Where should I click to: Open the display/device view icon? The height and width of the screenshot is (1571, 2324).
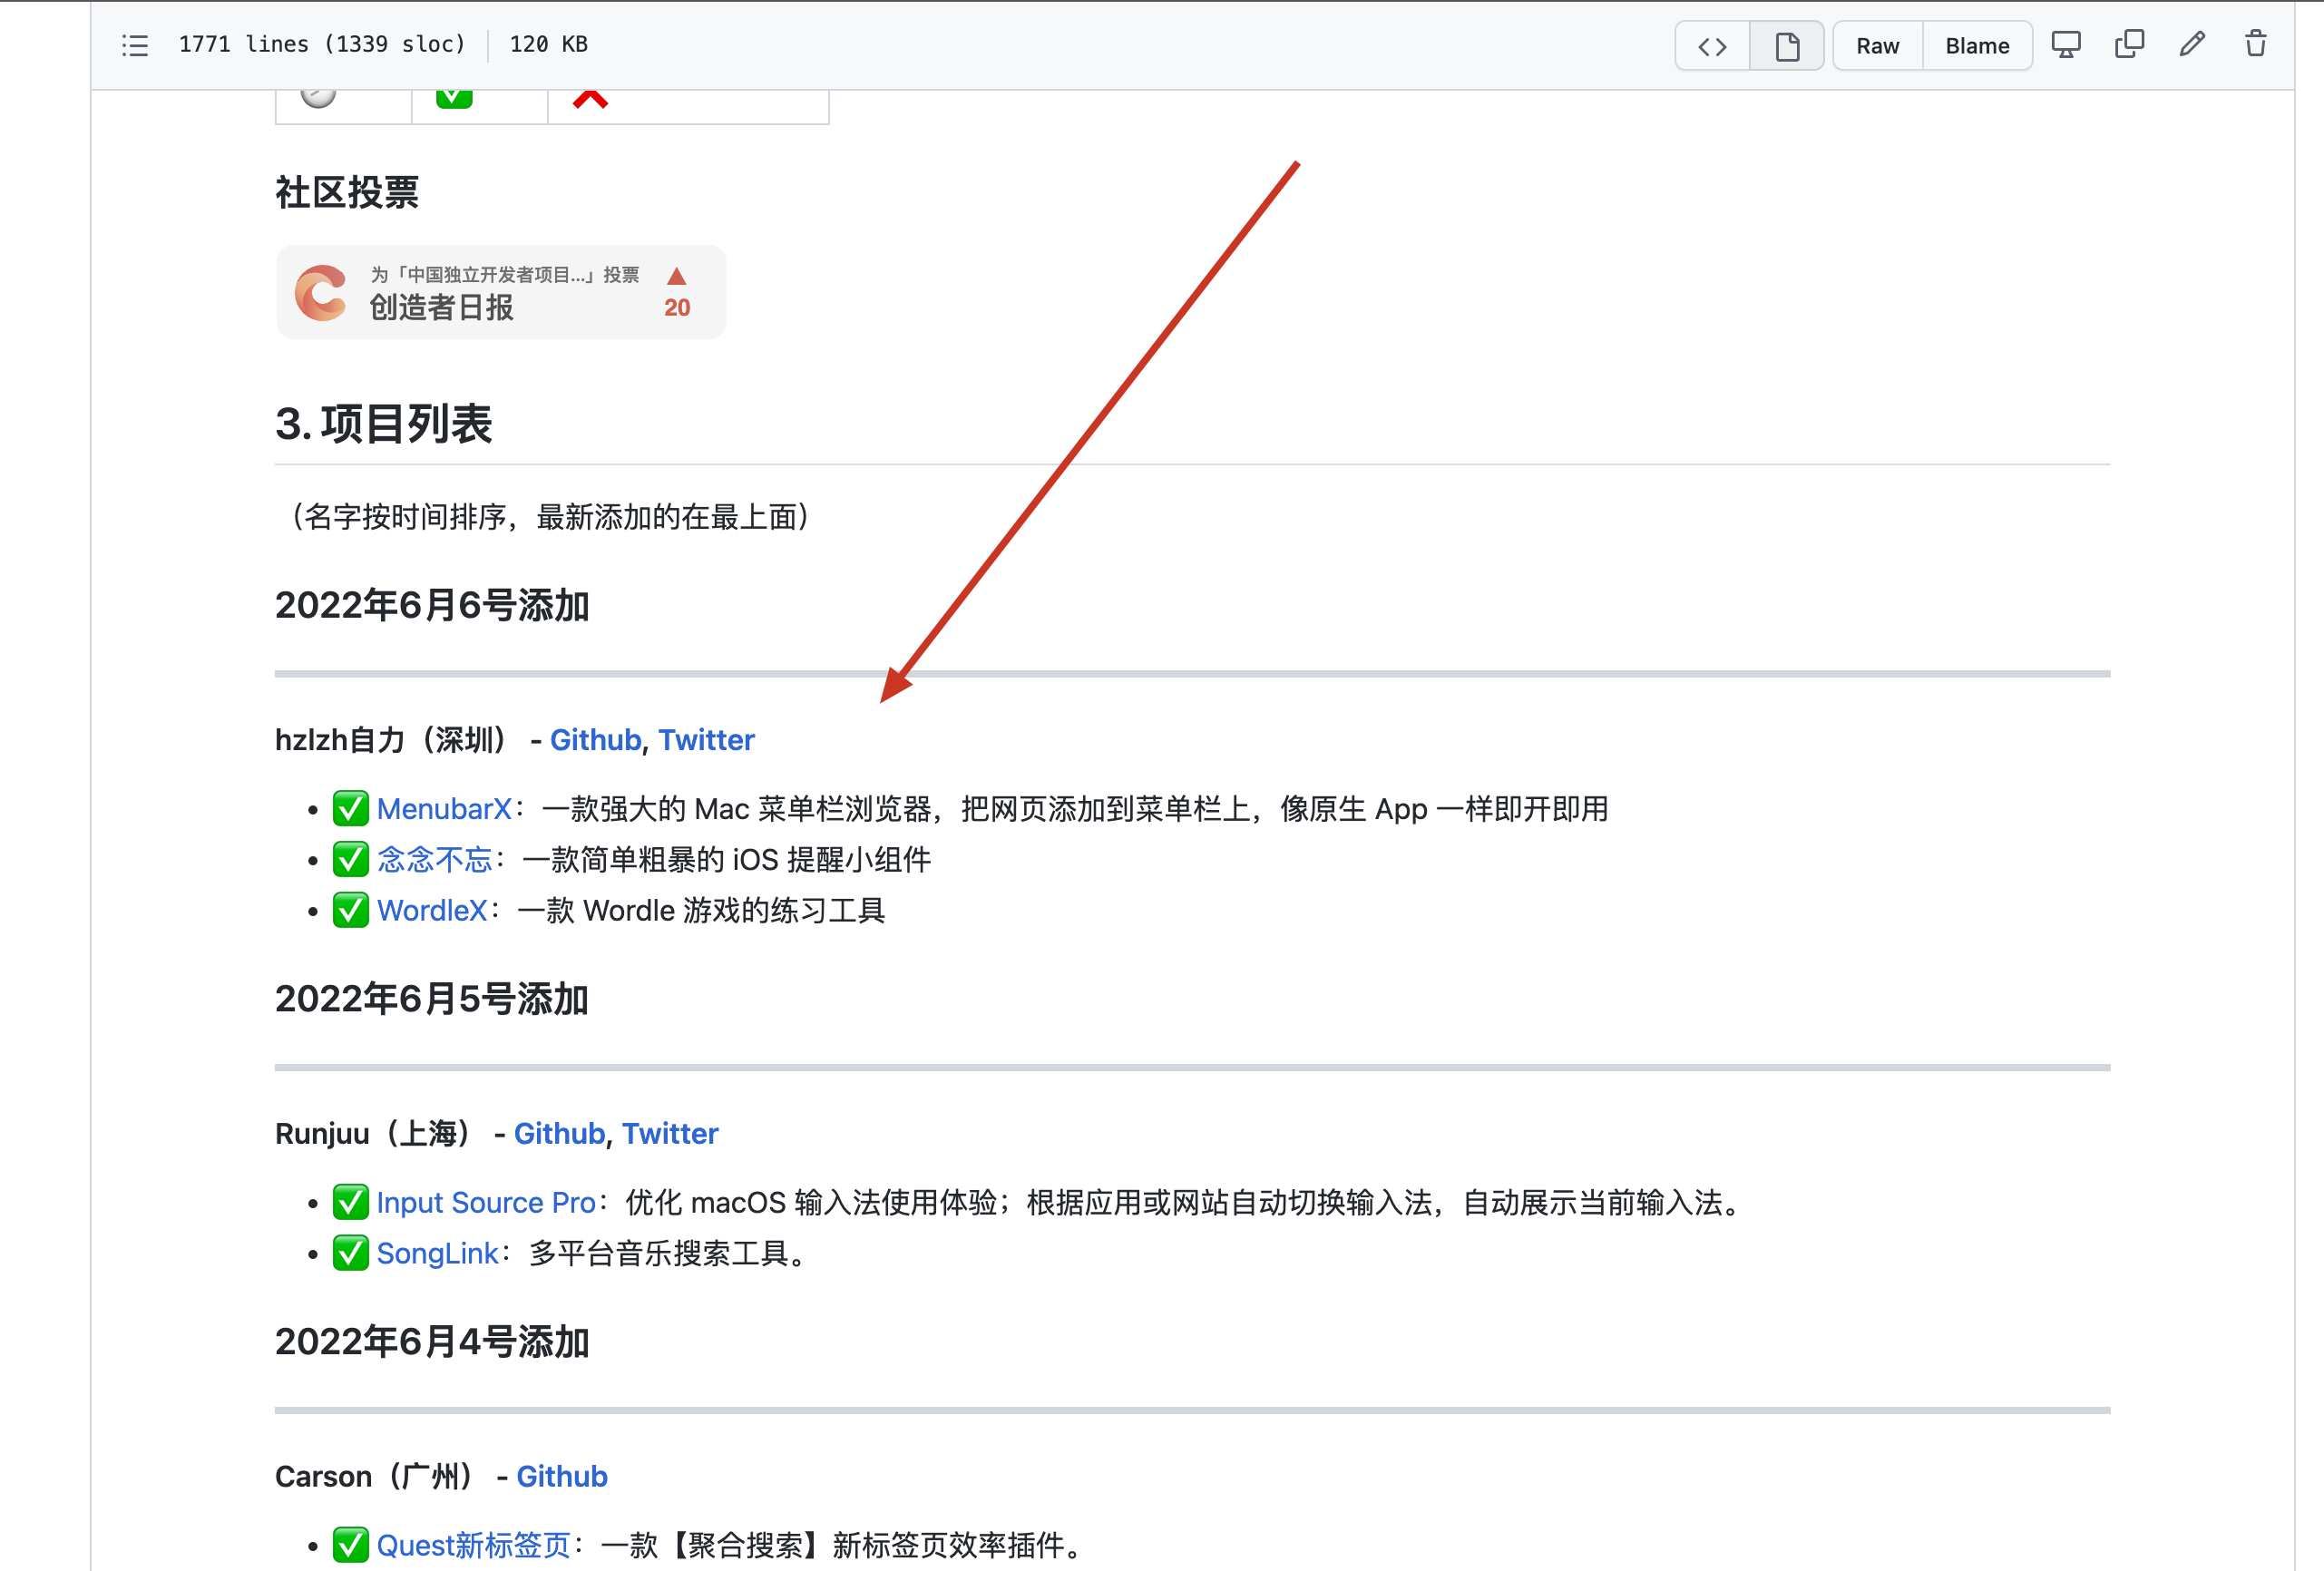pyautogui.click(x=2066, y=45)
